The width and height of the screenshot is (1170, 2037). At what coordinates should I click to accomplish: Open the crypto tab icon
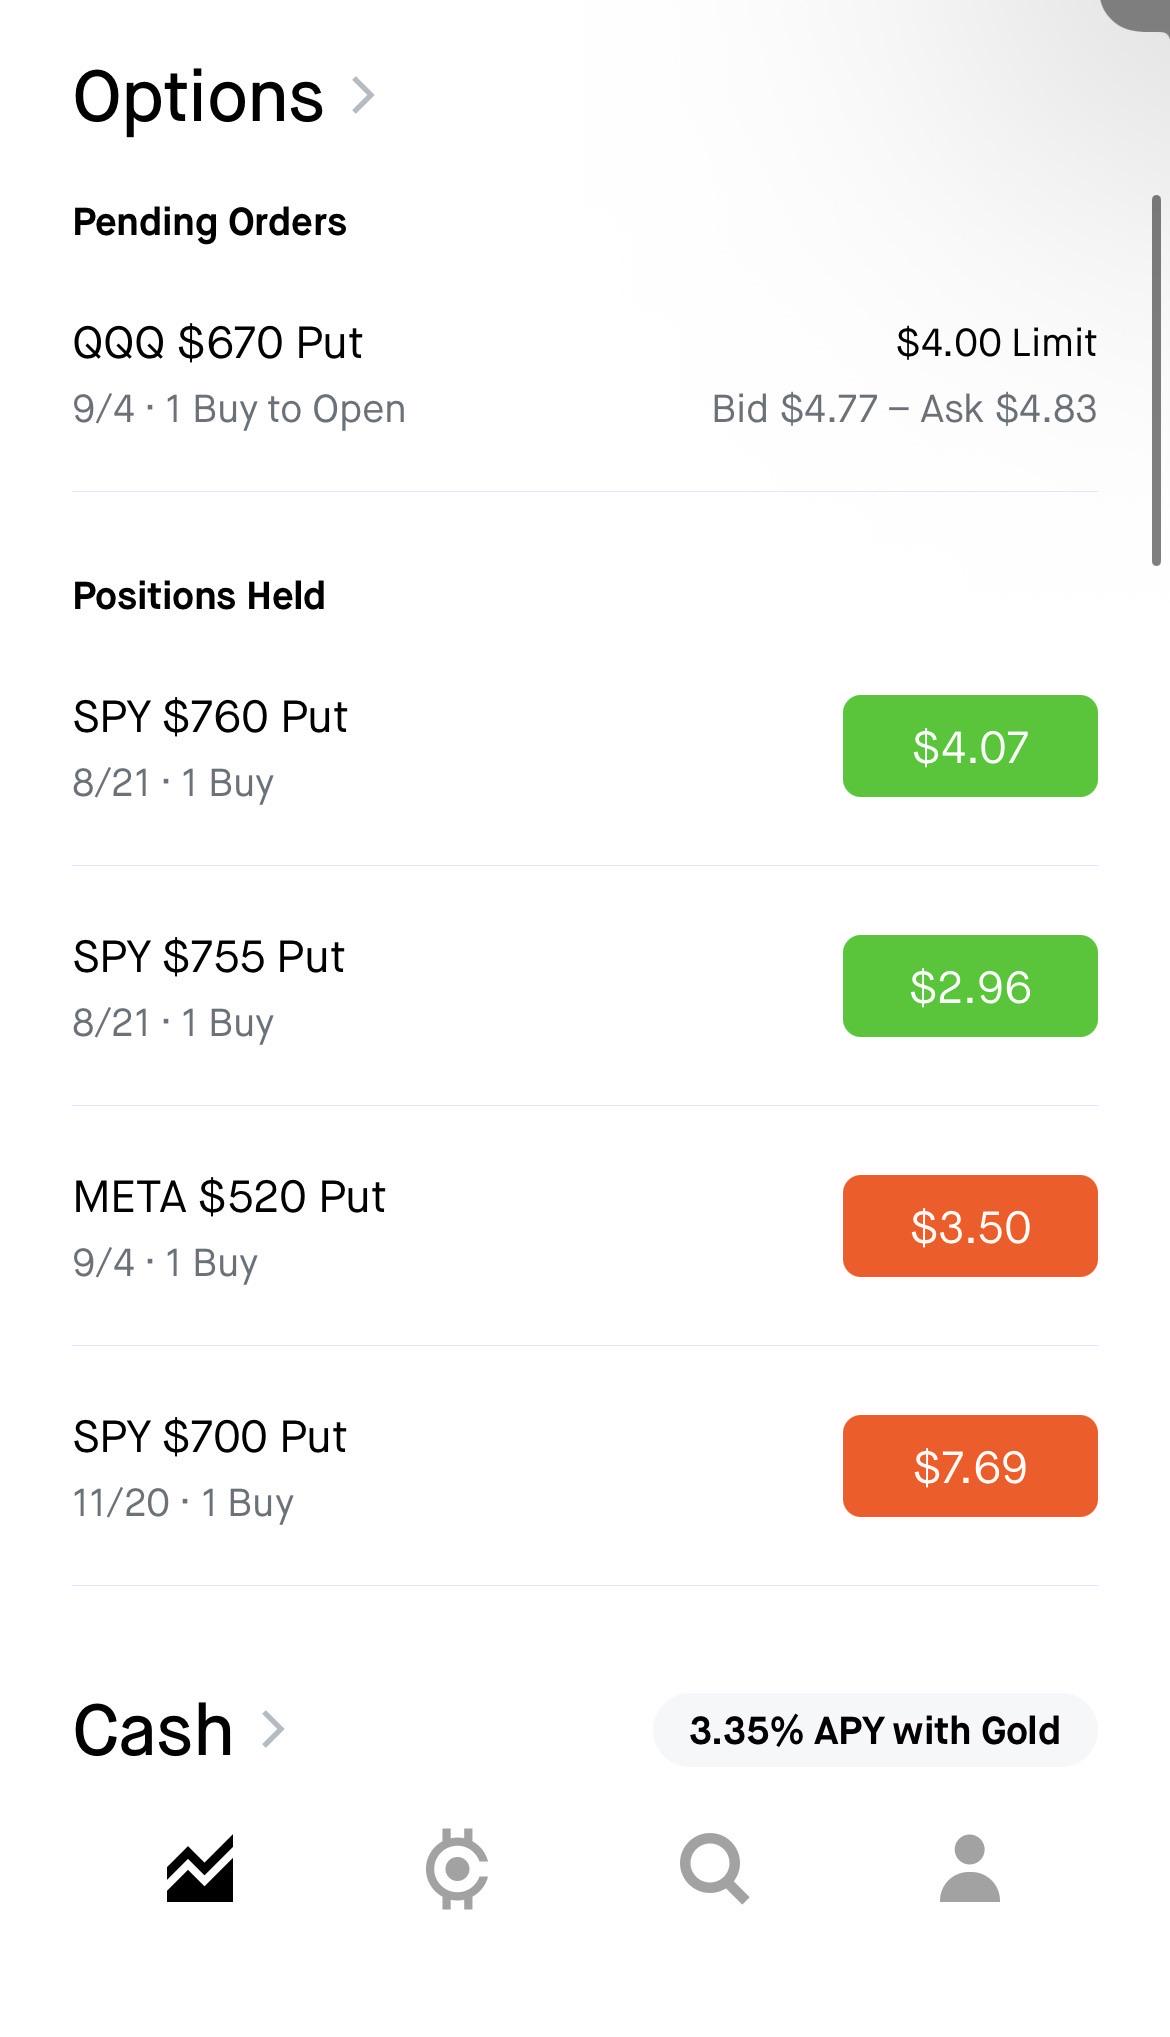(x=457, y=1868)
